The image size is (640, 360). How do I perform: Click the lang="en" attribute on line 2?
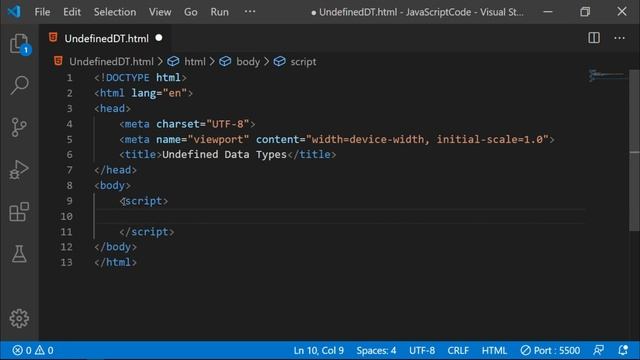coord(159,93)
